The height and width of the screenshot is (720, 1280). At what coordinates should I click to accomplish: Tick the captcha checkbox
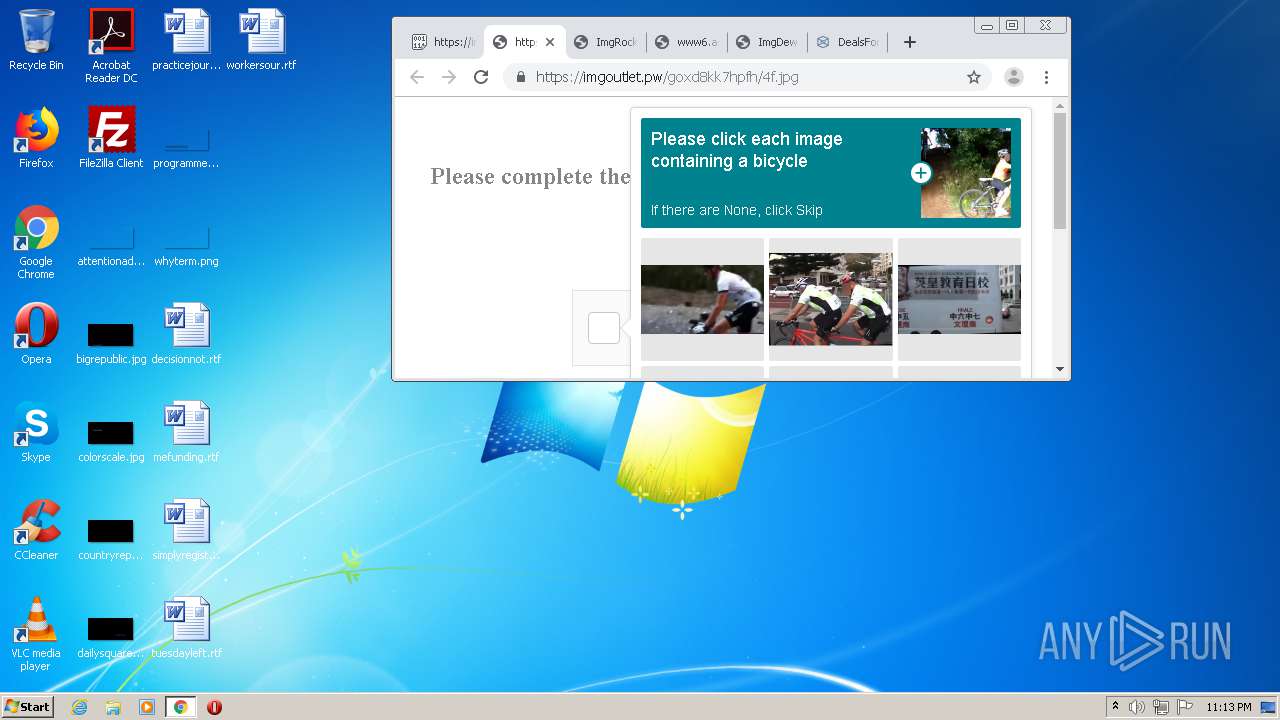604,328
